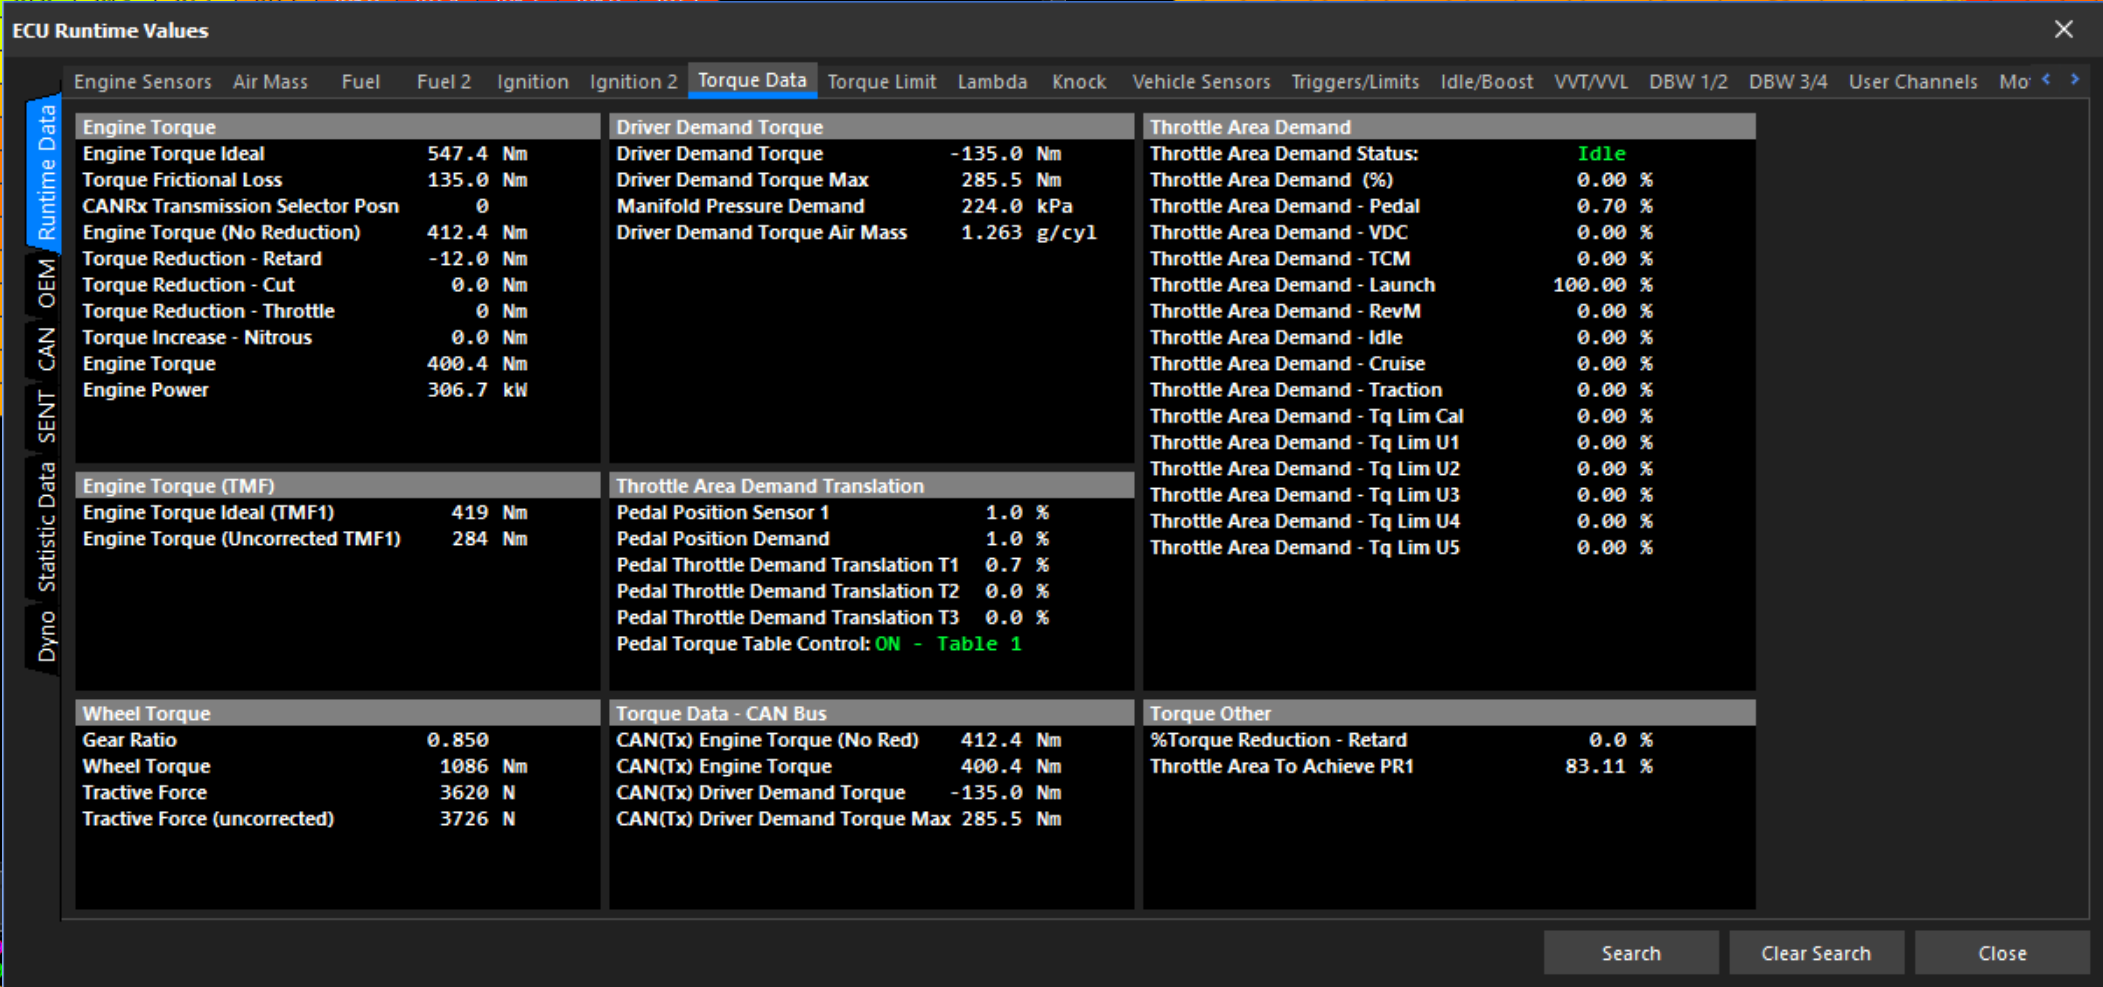
Task: Select CANRx Transmission Selector Posn row
Action: click(x=305, y=206)
